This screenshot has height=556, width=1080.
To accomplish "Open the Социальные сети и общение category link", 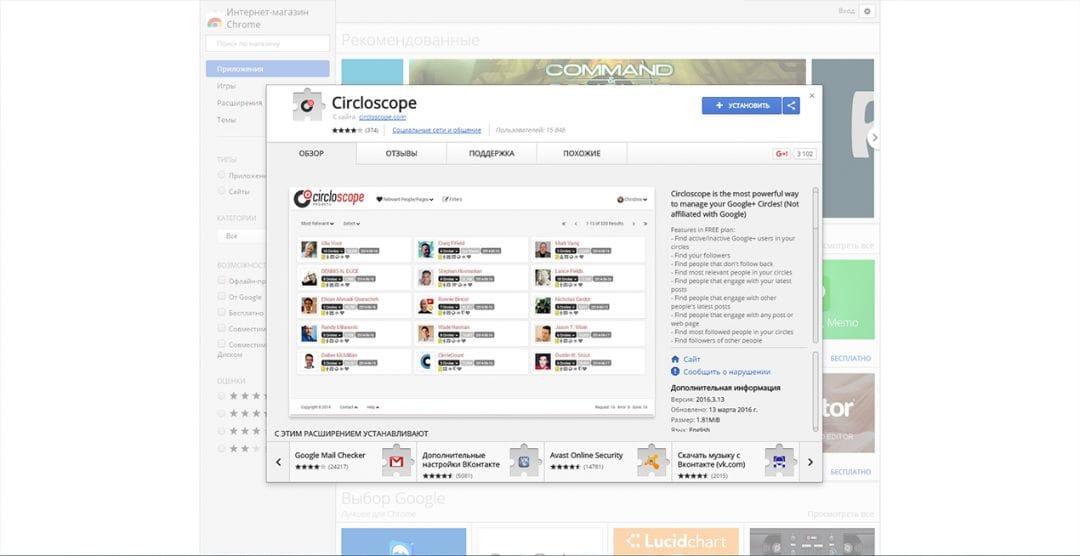I will (x=437, y=130).
